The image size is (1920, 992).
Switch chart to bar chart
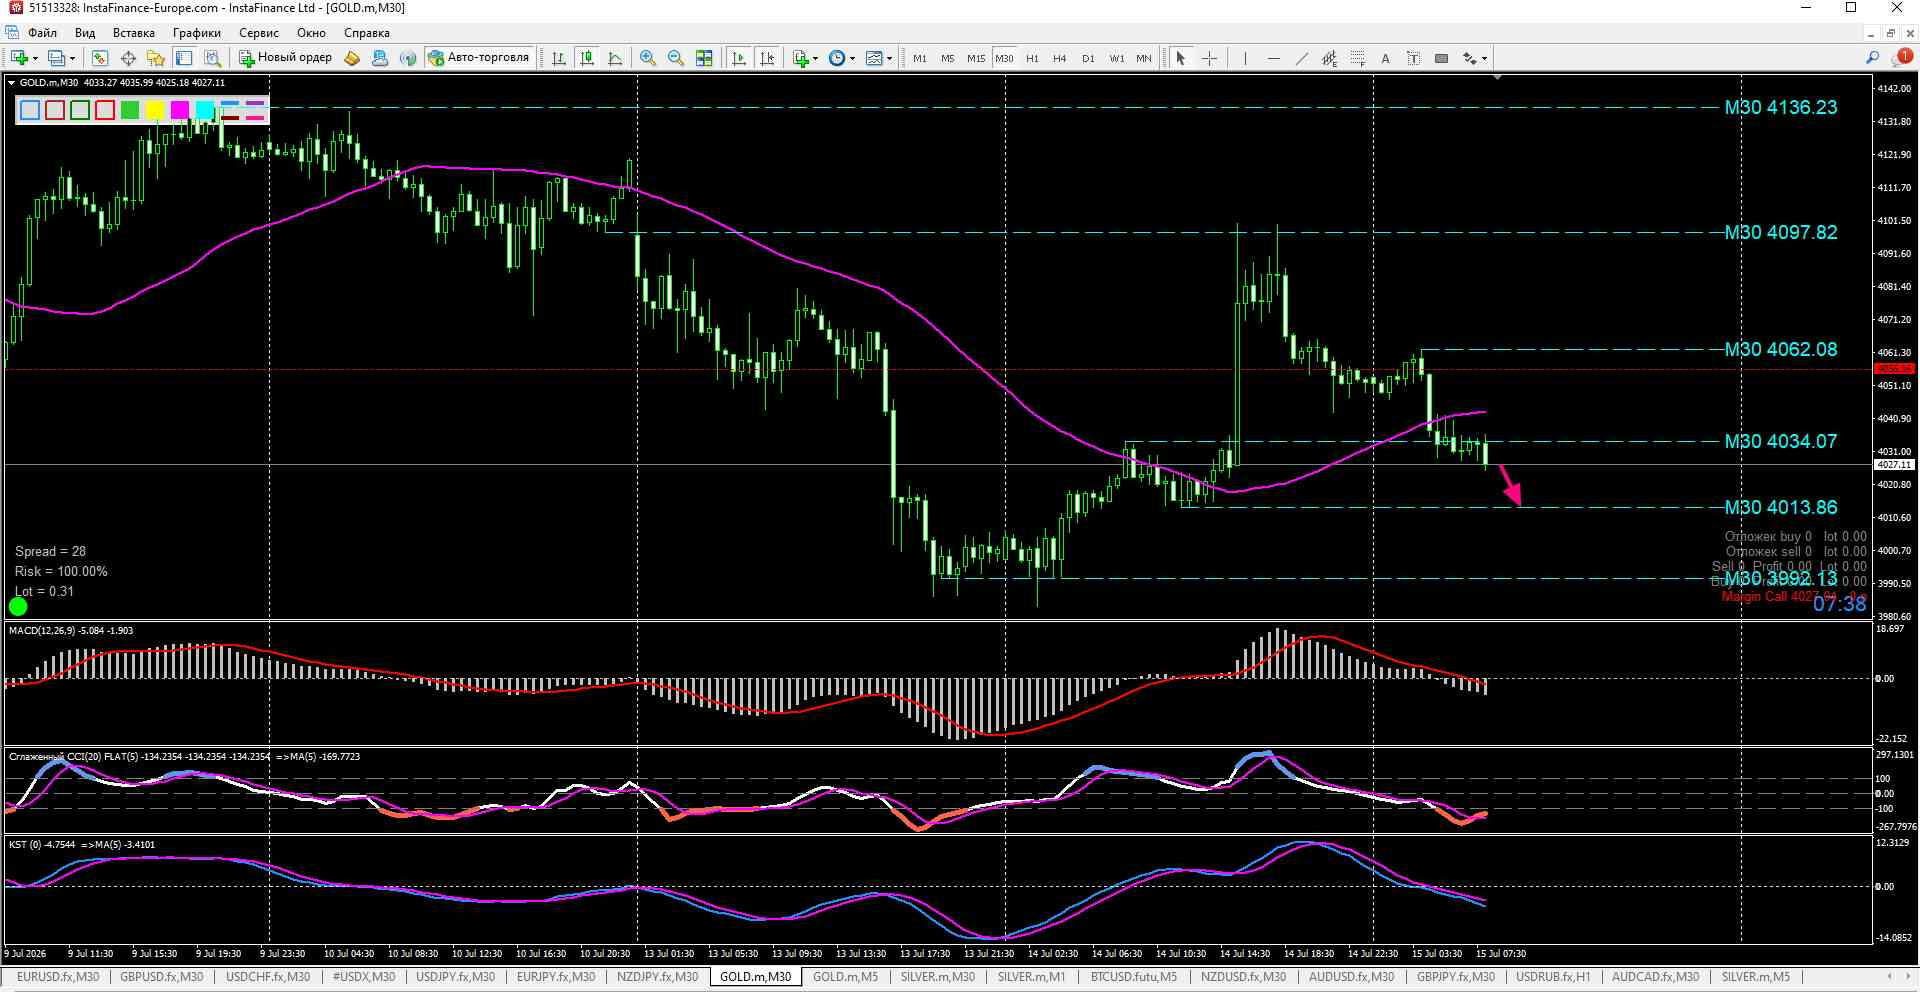[559, 58]
